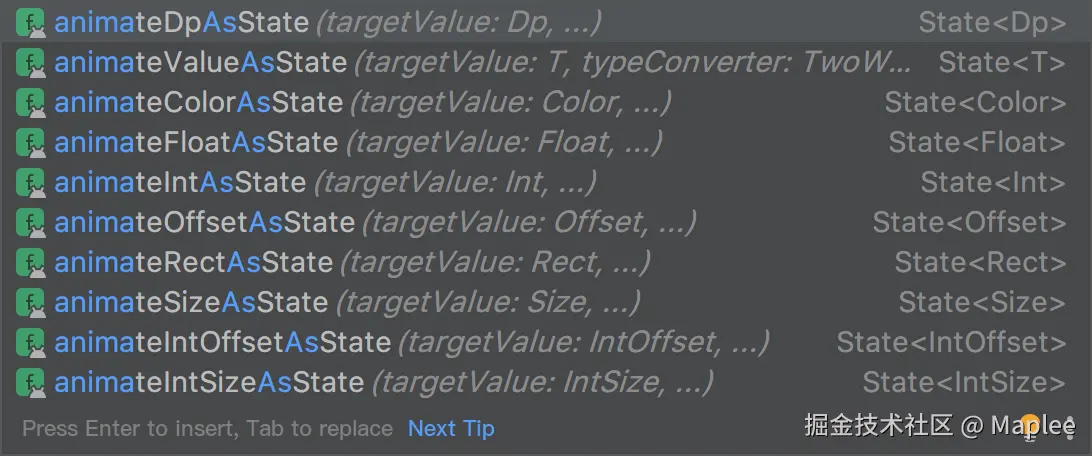Viewport: 1092px width, 456px height.
Task: Click the function icon beside animateIntAsState
Action: (31, 182)
